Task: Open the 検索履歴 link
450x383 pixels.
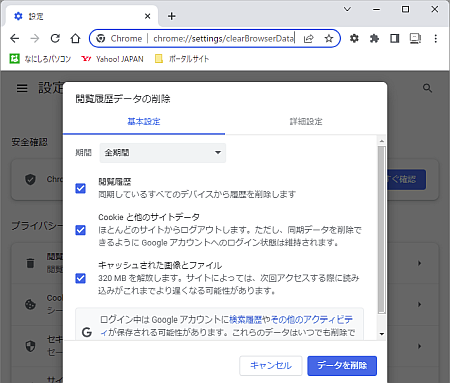Action: point(245,320)
